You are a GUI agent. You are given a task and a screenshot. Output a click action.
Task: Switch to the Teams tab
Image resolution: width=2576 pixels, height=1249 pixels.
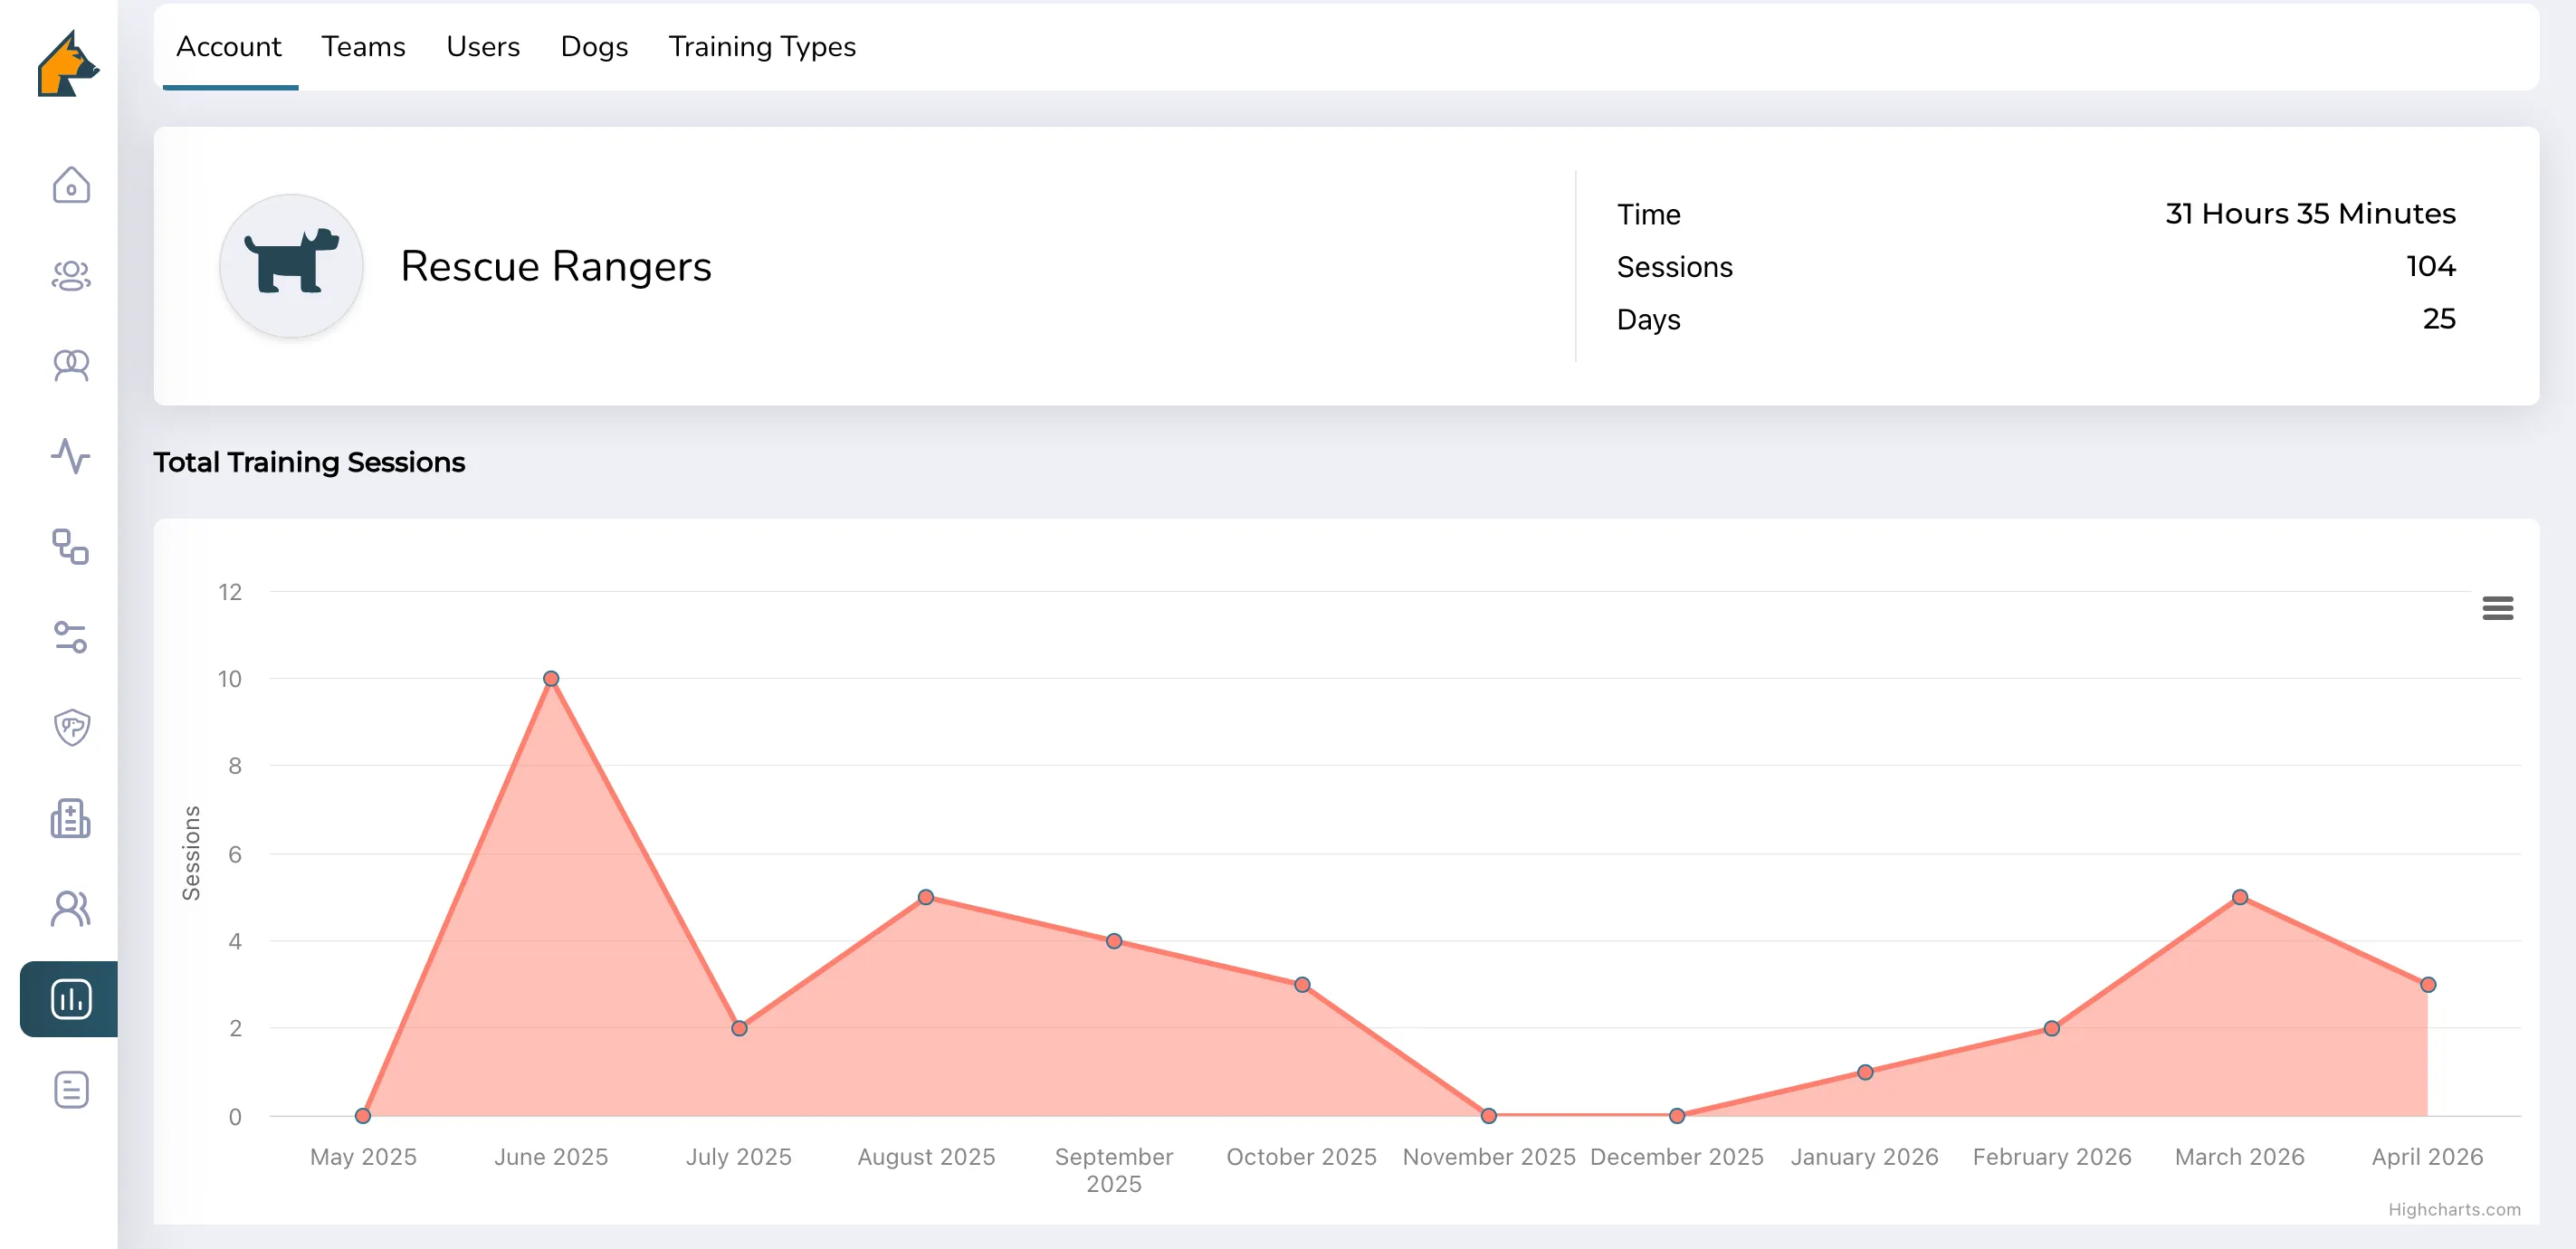click(x=363, y=47)
